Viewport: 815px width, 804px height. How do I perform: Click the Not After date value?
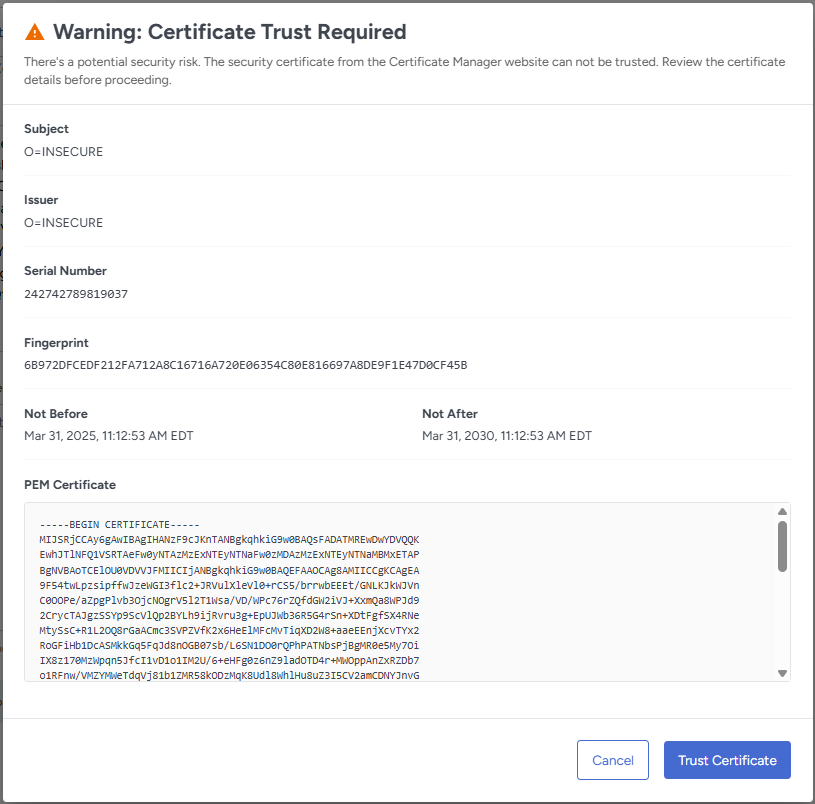pyautogui.click(x=506, y=436)
